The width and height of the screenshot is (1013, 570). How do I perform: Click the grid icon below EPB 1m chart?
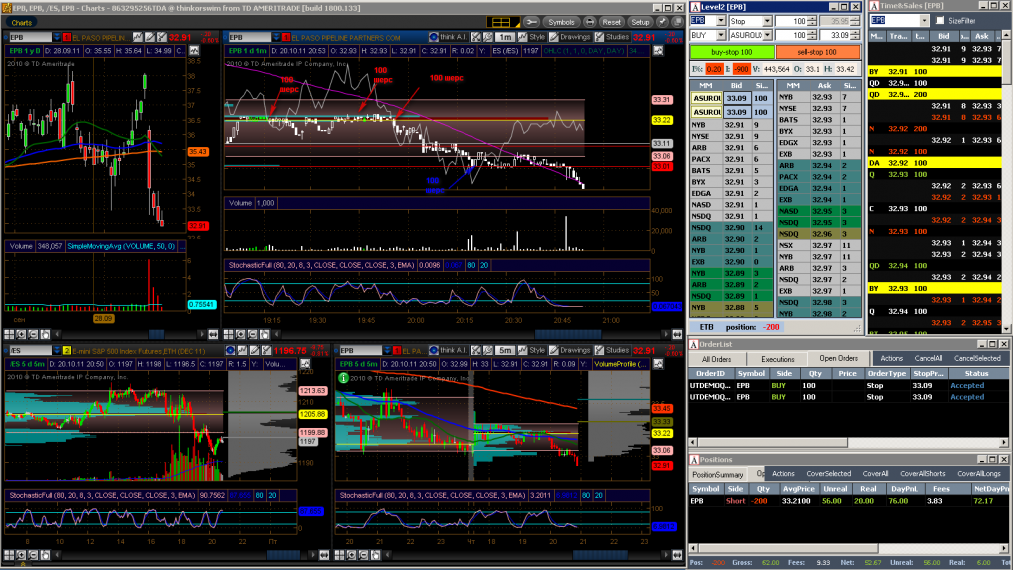(229, 334)
